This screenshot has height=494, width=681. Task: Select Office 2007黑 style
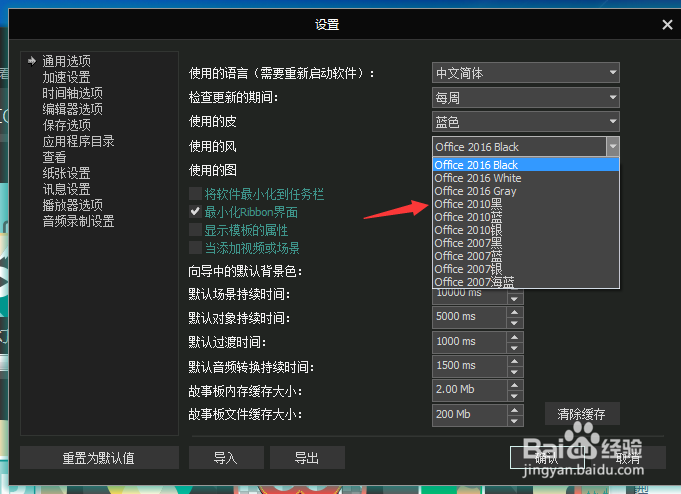[x=526, y=243]
